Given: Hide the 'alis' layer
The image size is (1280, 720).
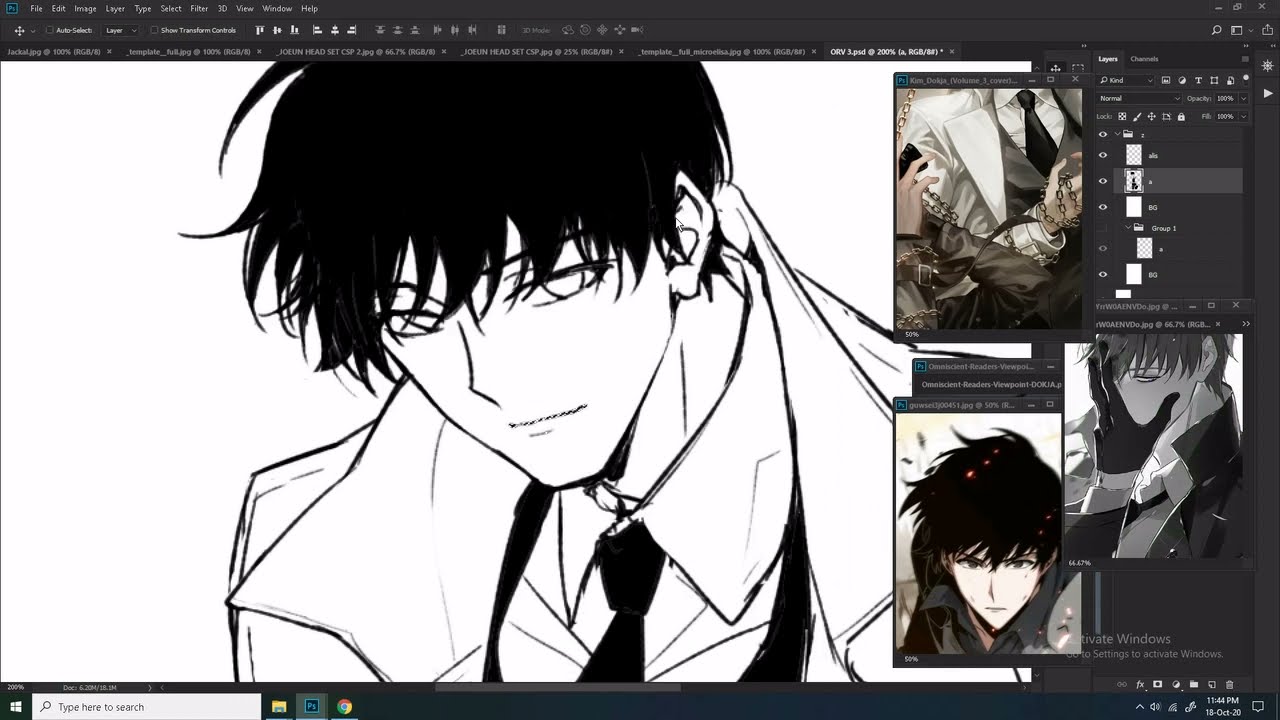Looking at the screenshot, I should 1103,155.
